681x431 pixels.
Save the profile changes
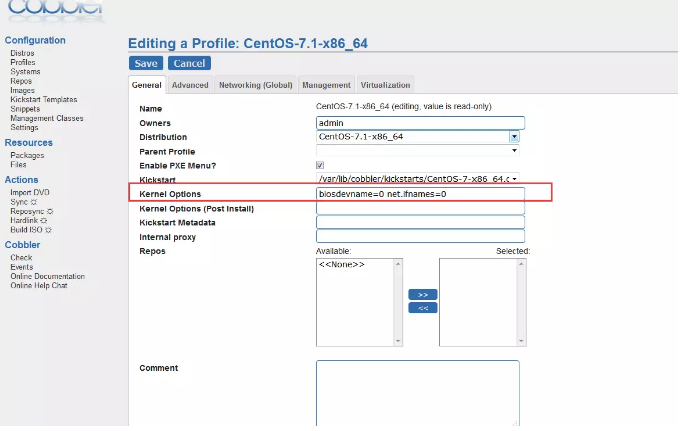pyautogui.click(x=146, y=63)
